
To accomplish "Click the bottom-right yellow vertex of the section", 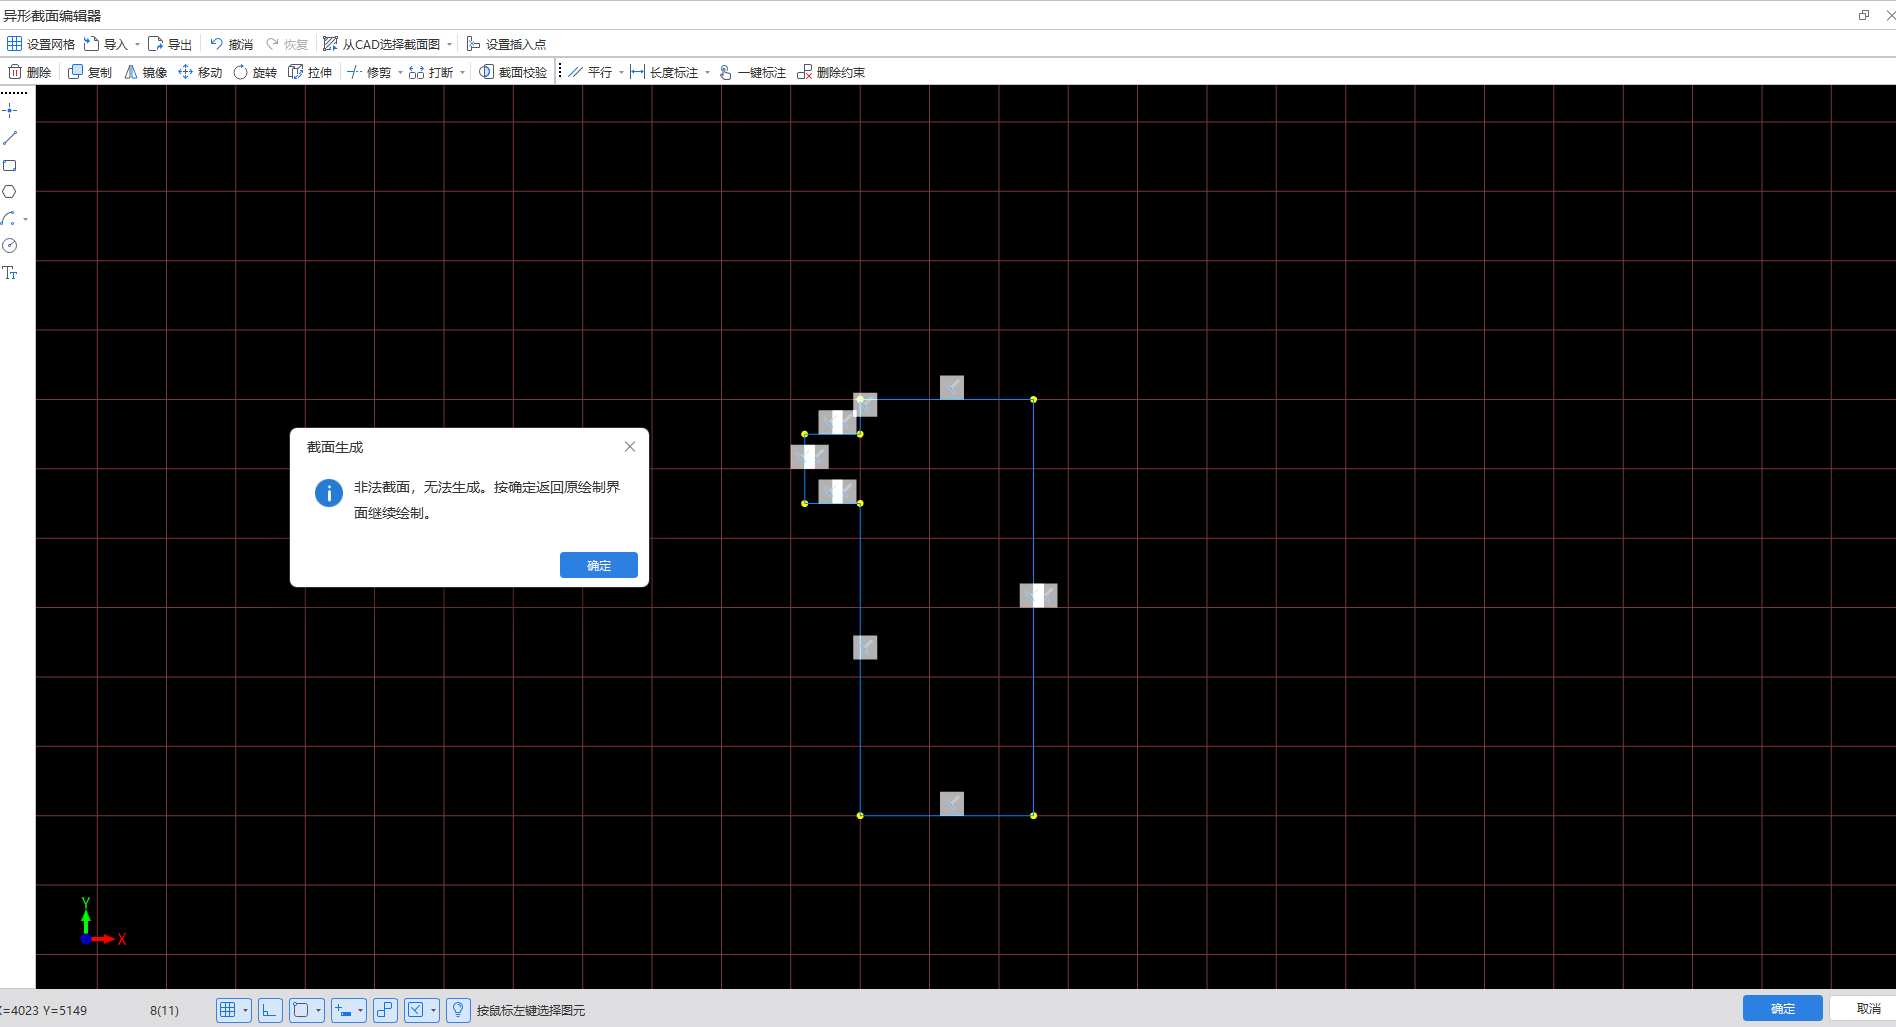I will (1033, 816).
